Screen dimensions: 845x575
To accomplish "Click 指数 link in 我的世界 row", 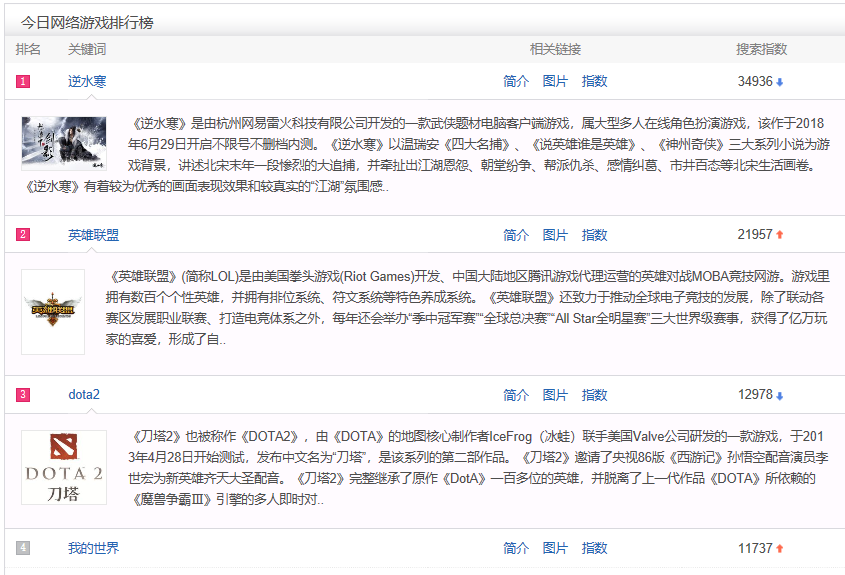I will click(594, 548).
